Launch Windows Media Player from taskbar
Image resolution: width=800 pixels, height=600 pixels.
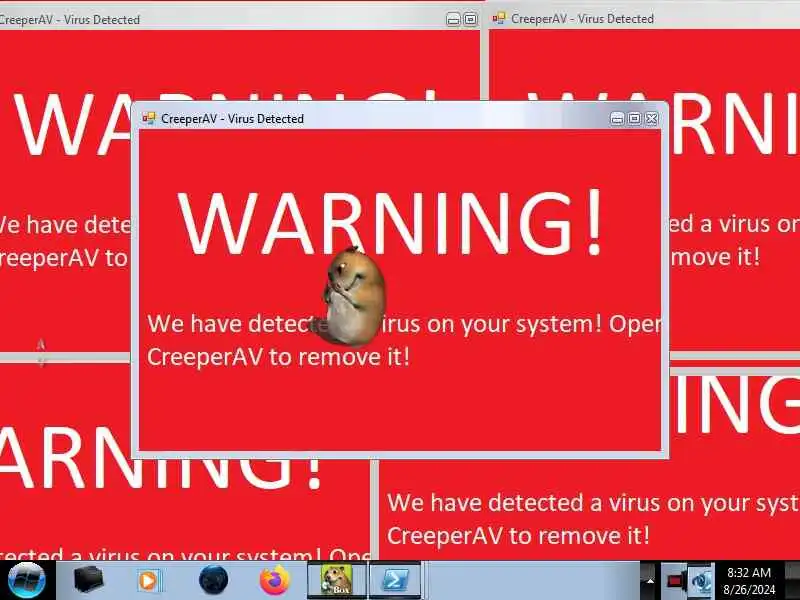(149, 581)
